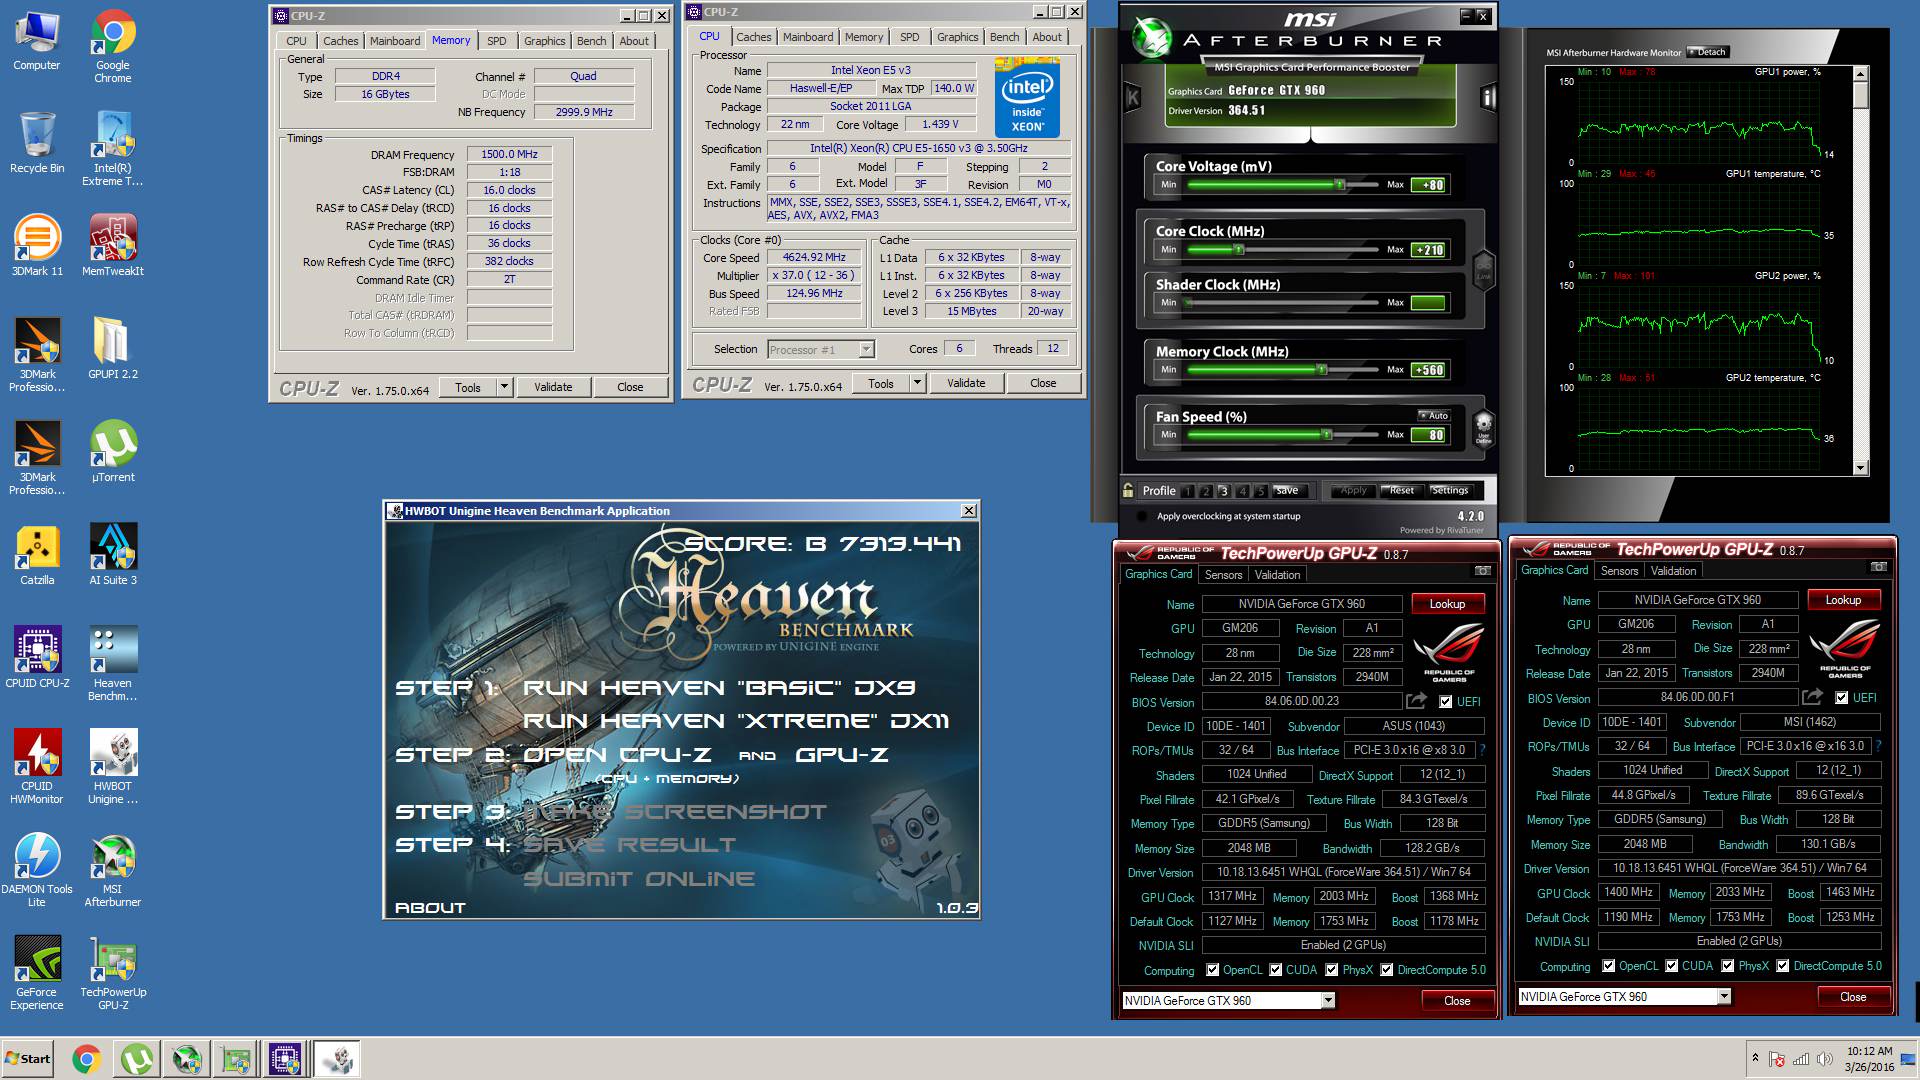Select profile slot 3 in Afterburner
This screenshot has width=1920, height=1080.
tap(1223, 491)
